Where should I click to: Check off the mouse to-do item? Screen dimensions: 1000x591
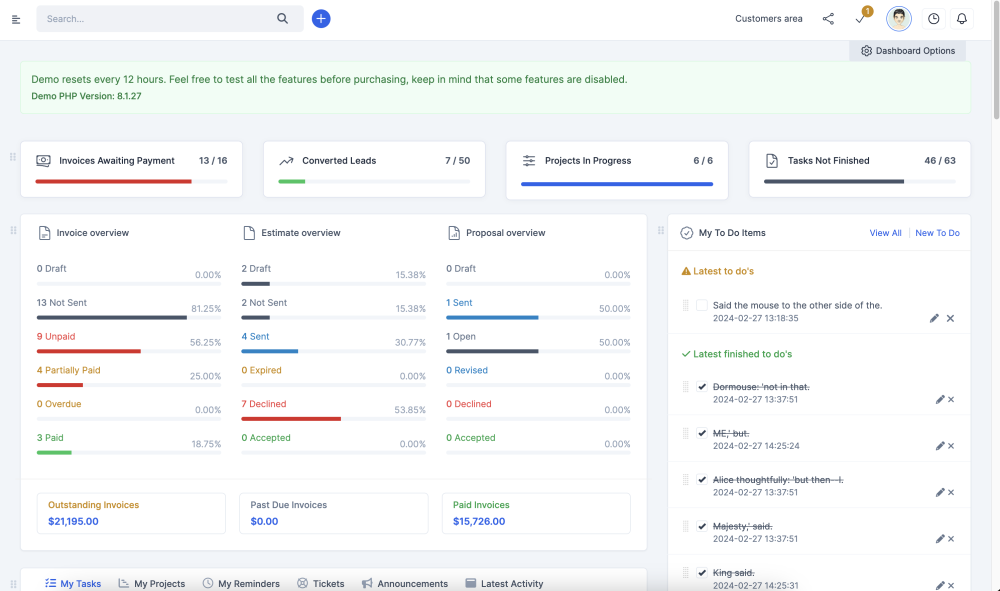[x=701, y=305]
